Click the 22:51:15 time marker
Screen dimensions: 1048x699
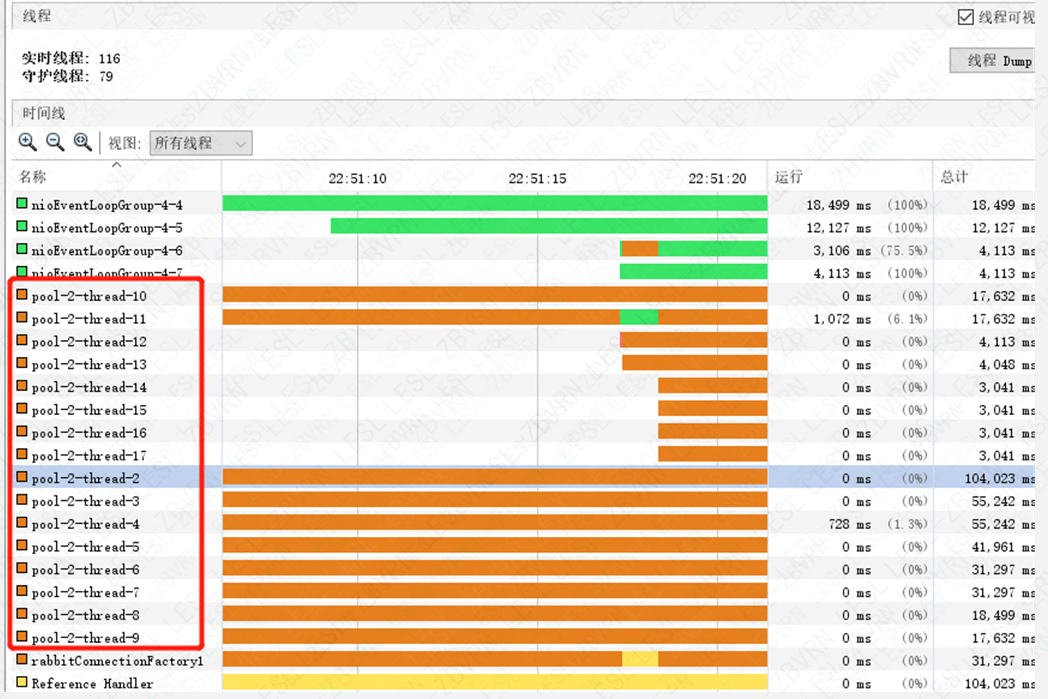[x=537, y=178]
